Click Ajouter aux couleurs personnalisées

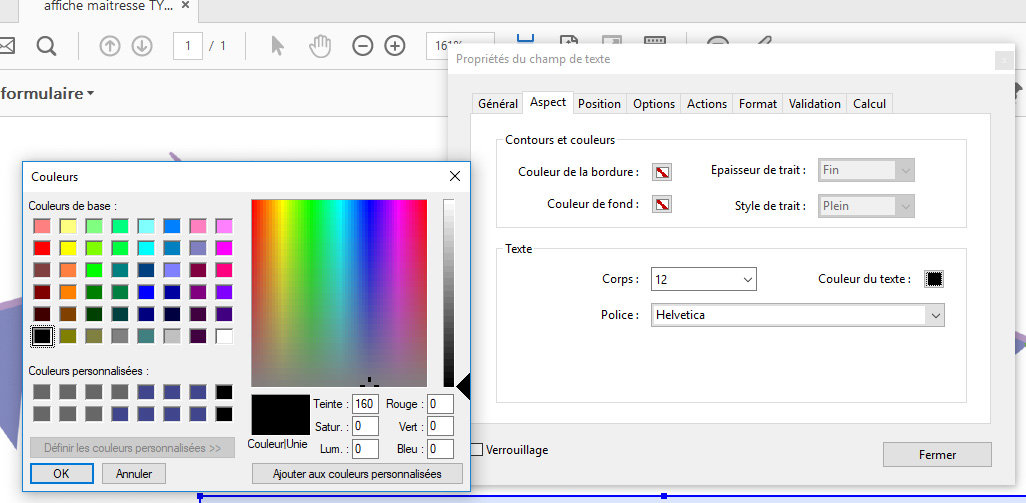357,473
